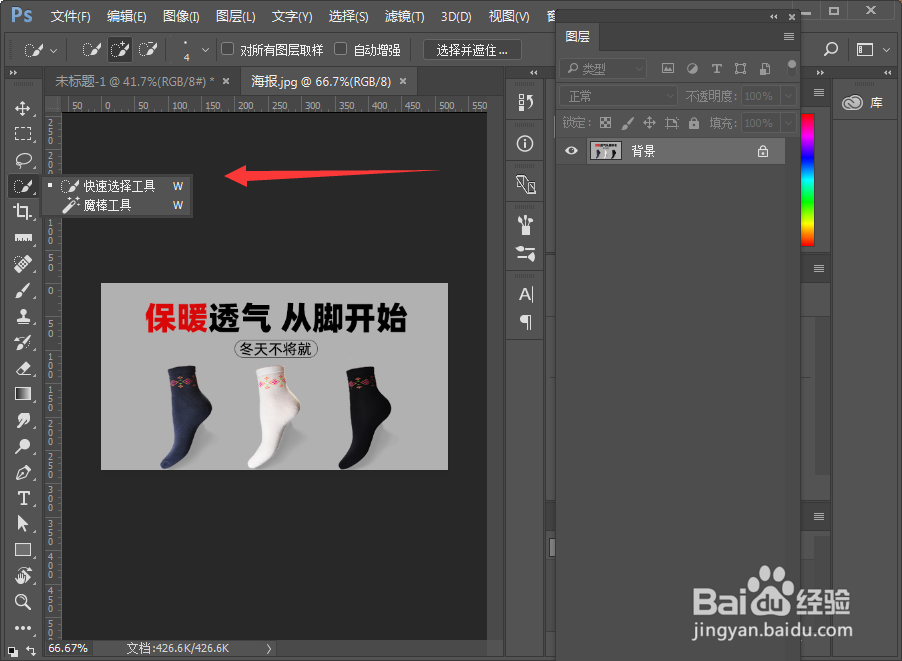The width and height of the screenshot is (902, 661).
Task: Select the Rectangle shape tool
Action: [23, 550]
